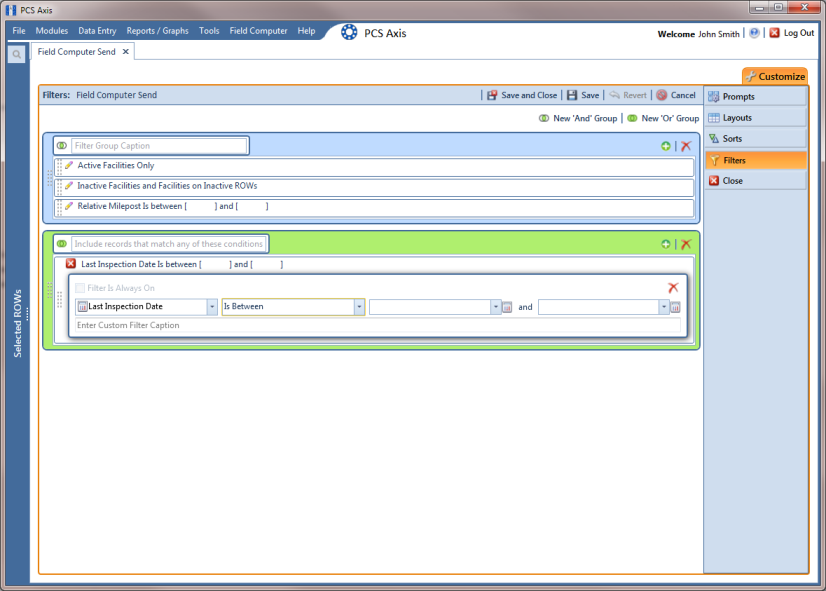
Task: Click the blue group type icon beside caption
Action: (62, 145)
